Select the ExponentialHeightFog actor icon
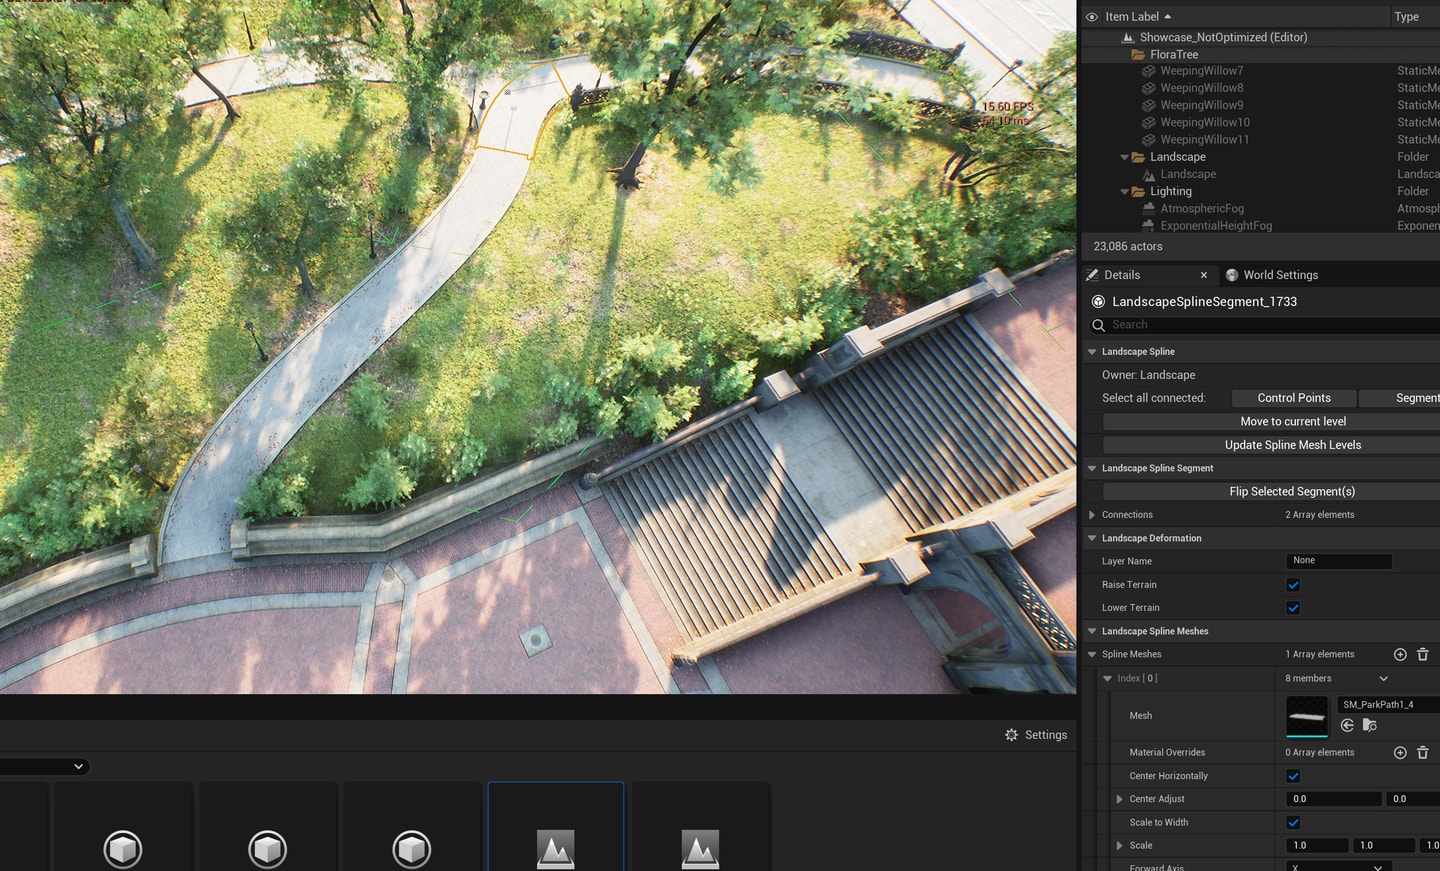This screenshot has height=871, width=1440. point(1149,225)
